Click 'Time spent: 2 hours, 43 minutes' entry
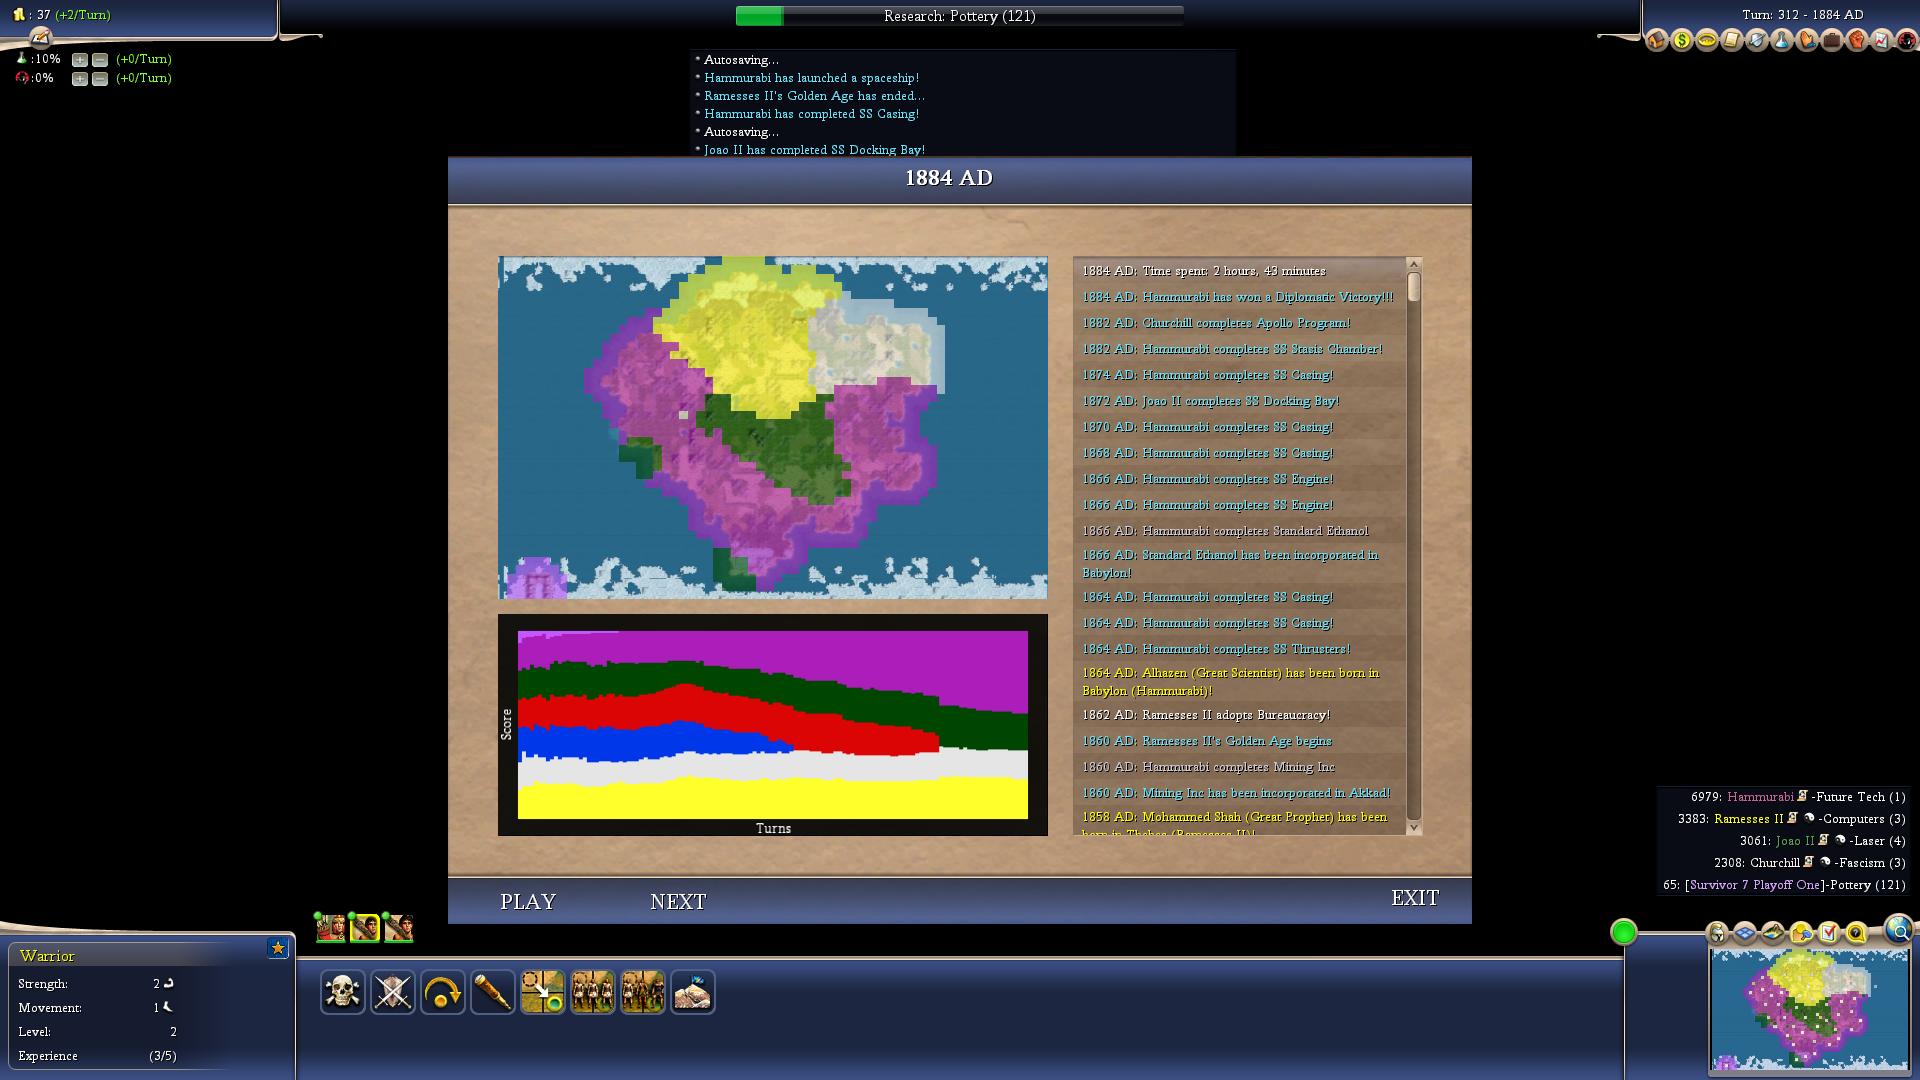1920x1080 pixels. (x=1204, y=271)
